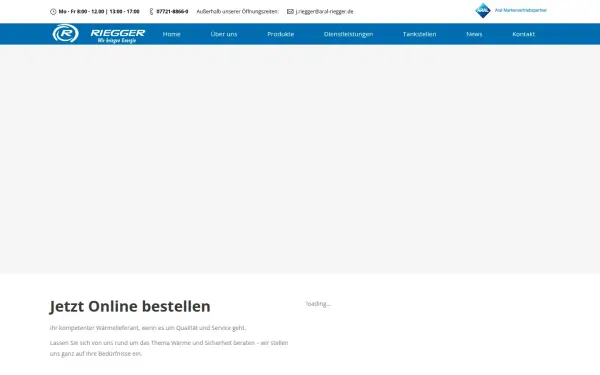Open the Kontakt page
600x375 pixels.
[x=523, y=34]
